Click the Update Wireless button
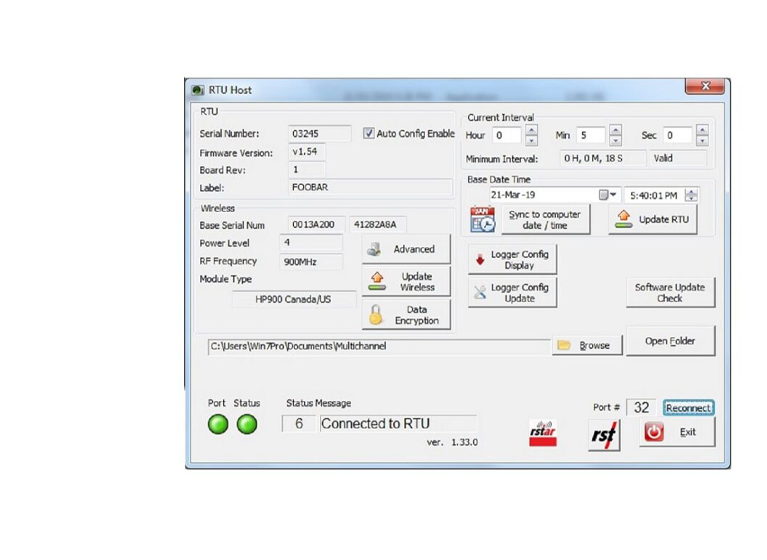Viewport: 767px width, 560px height. (406, 282)
